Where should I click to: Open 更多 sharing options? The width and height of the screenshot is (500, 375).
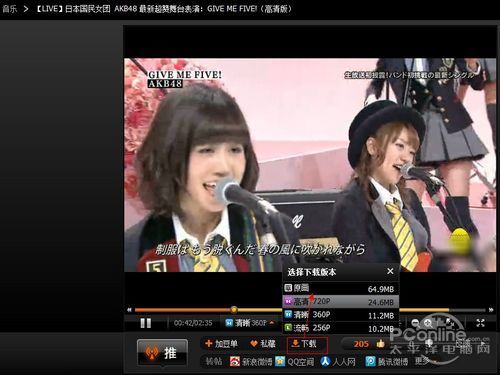click(421, 361)
